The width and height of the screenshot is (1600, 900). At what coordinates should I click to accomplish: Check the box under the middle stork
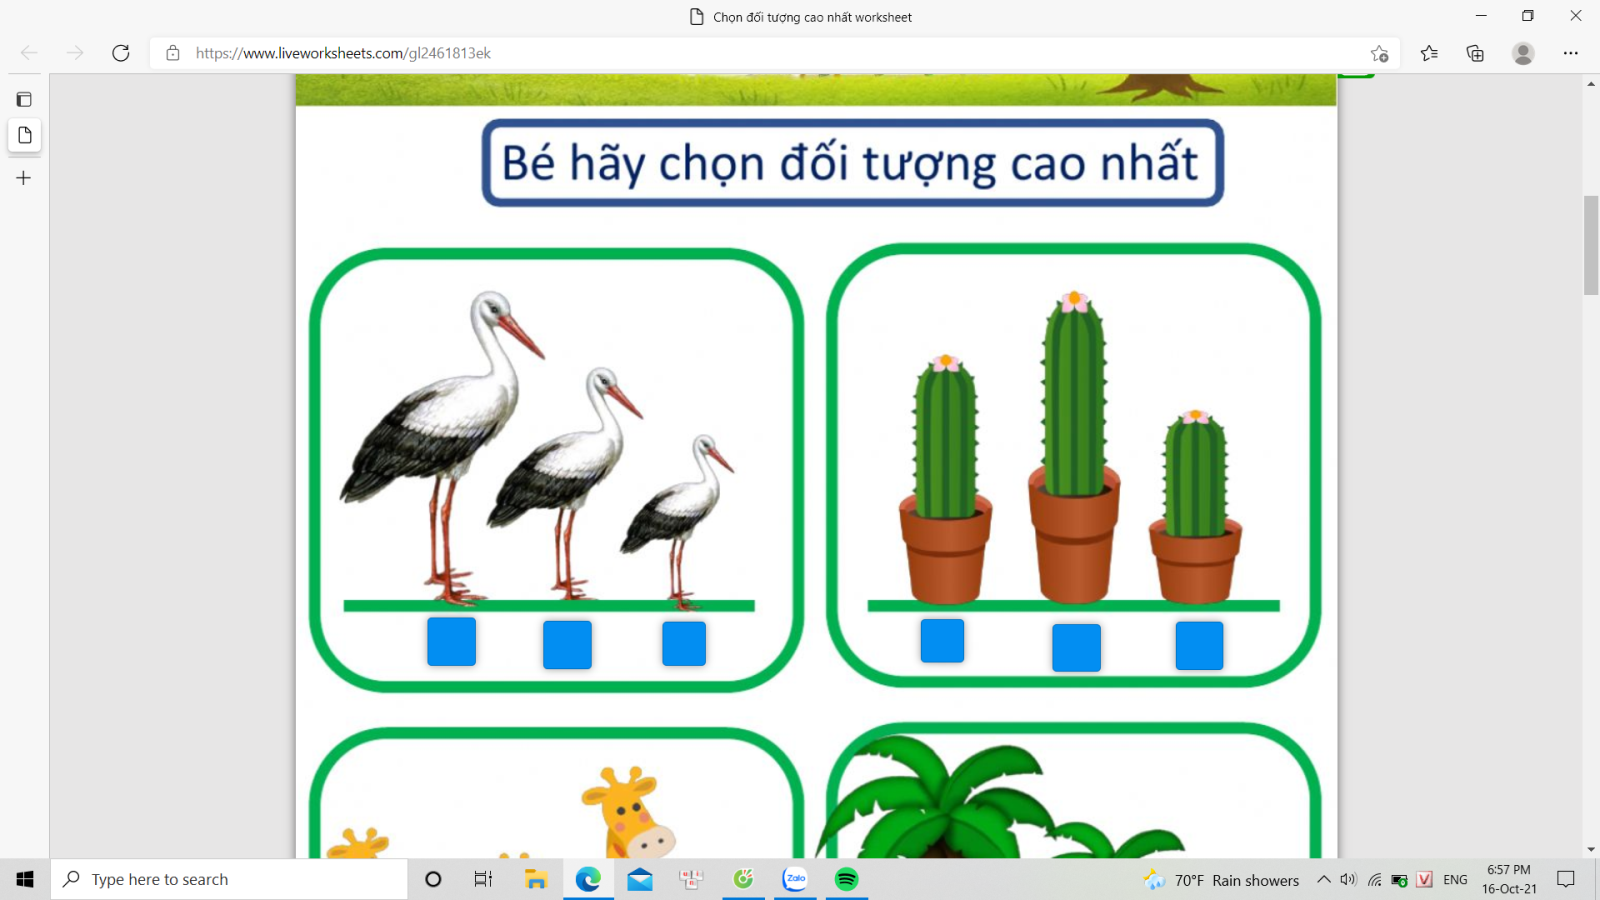coord(567,645)
